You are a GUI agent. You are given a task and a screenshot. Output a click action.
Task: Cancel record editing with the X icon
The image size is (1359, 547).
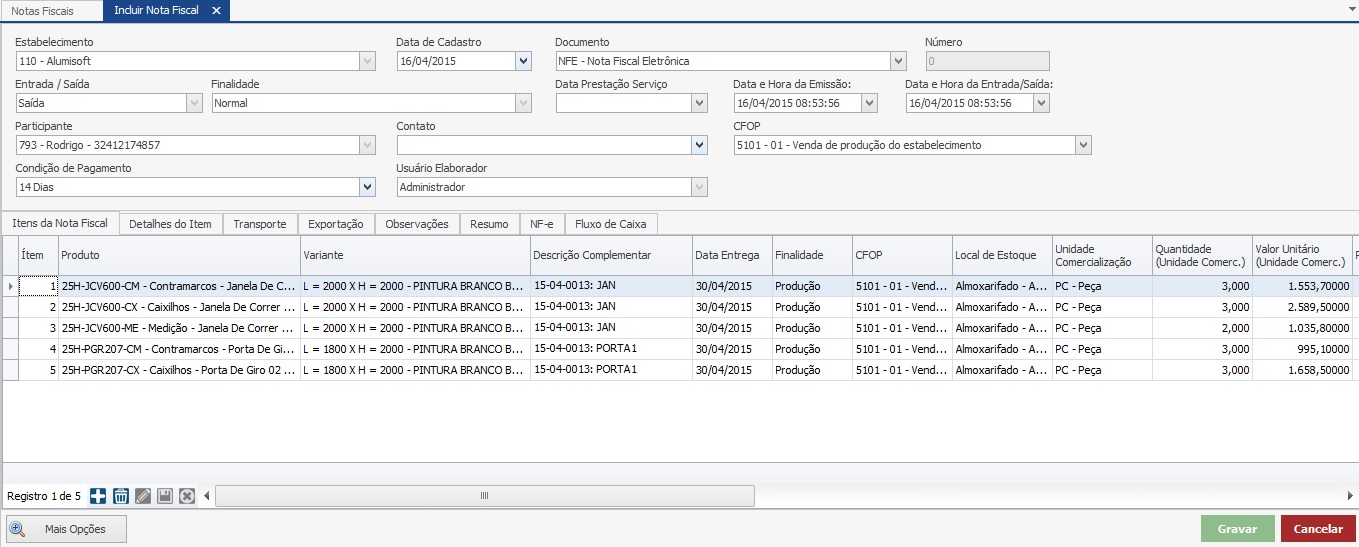[186, 496]
